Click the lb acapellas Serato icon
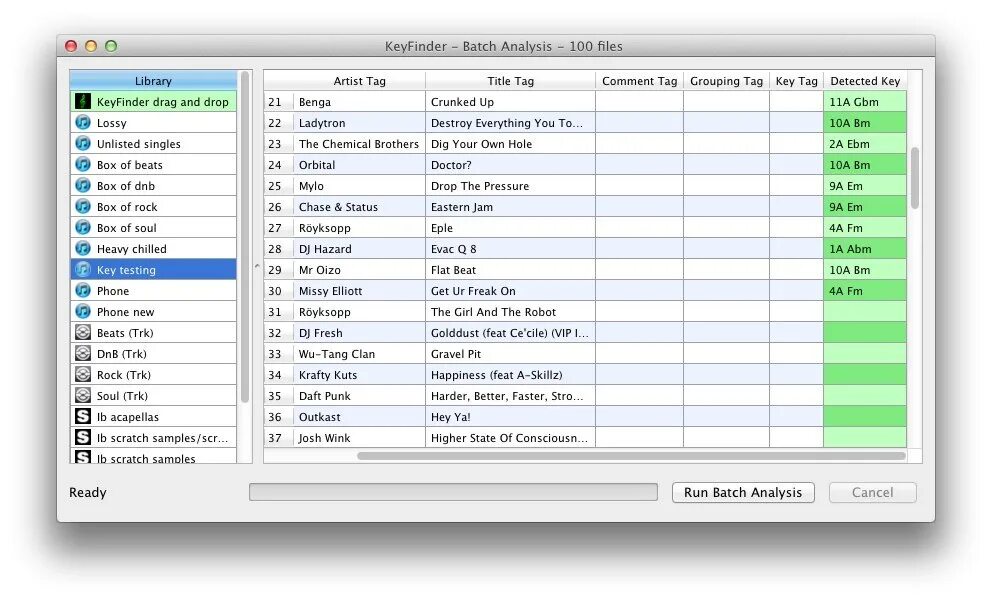 click(83, 416)
